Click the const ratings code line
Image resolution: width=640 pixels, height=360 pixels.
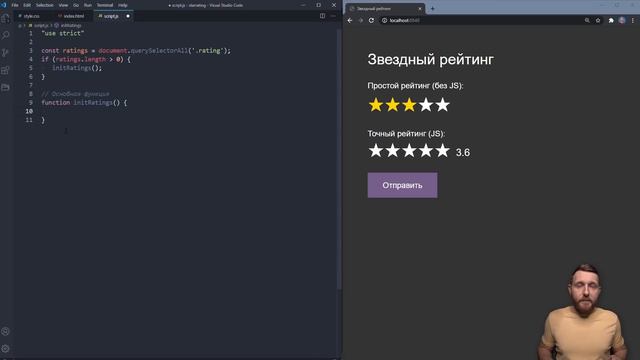(136, 51)
